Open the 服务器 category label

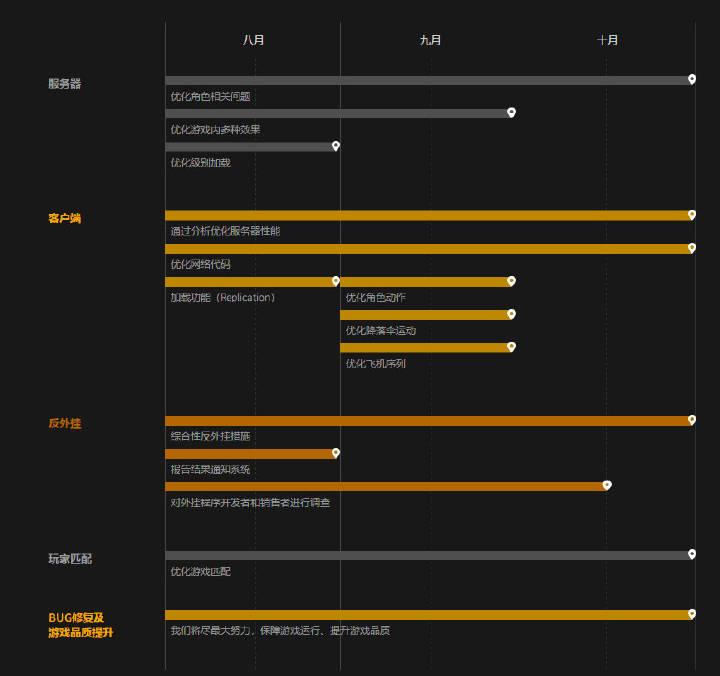point(65,84)
